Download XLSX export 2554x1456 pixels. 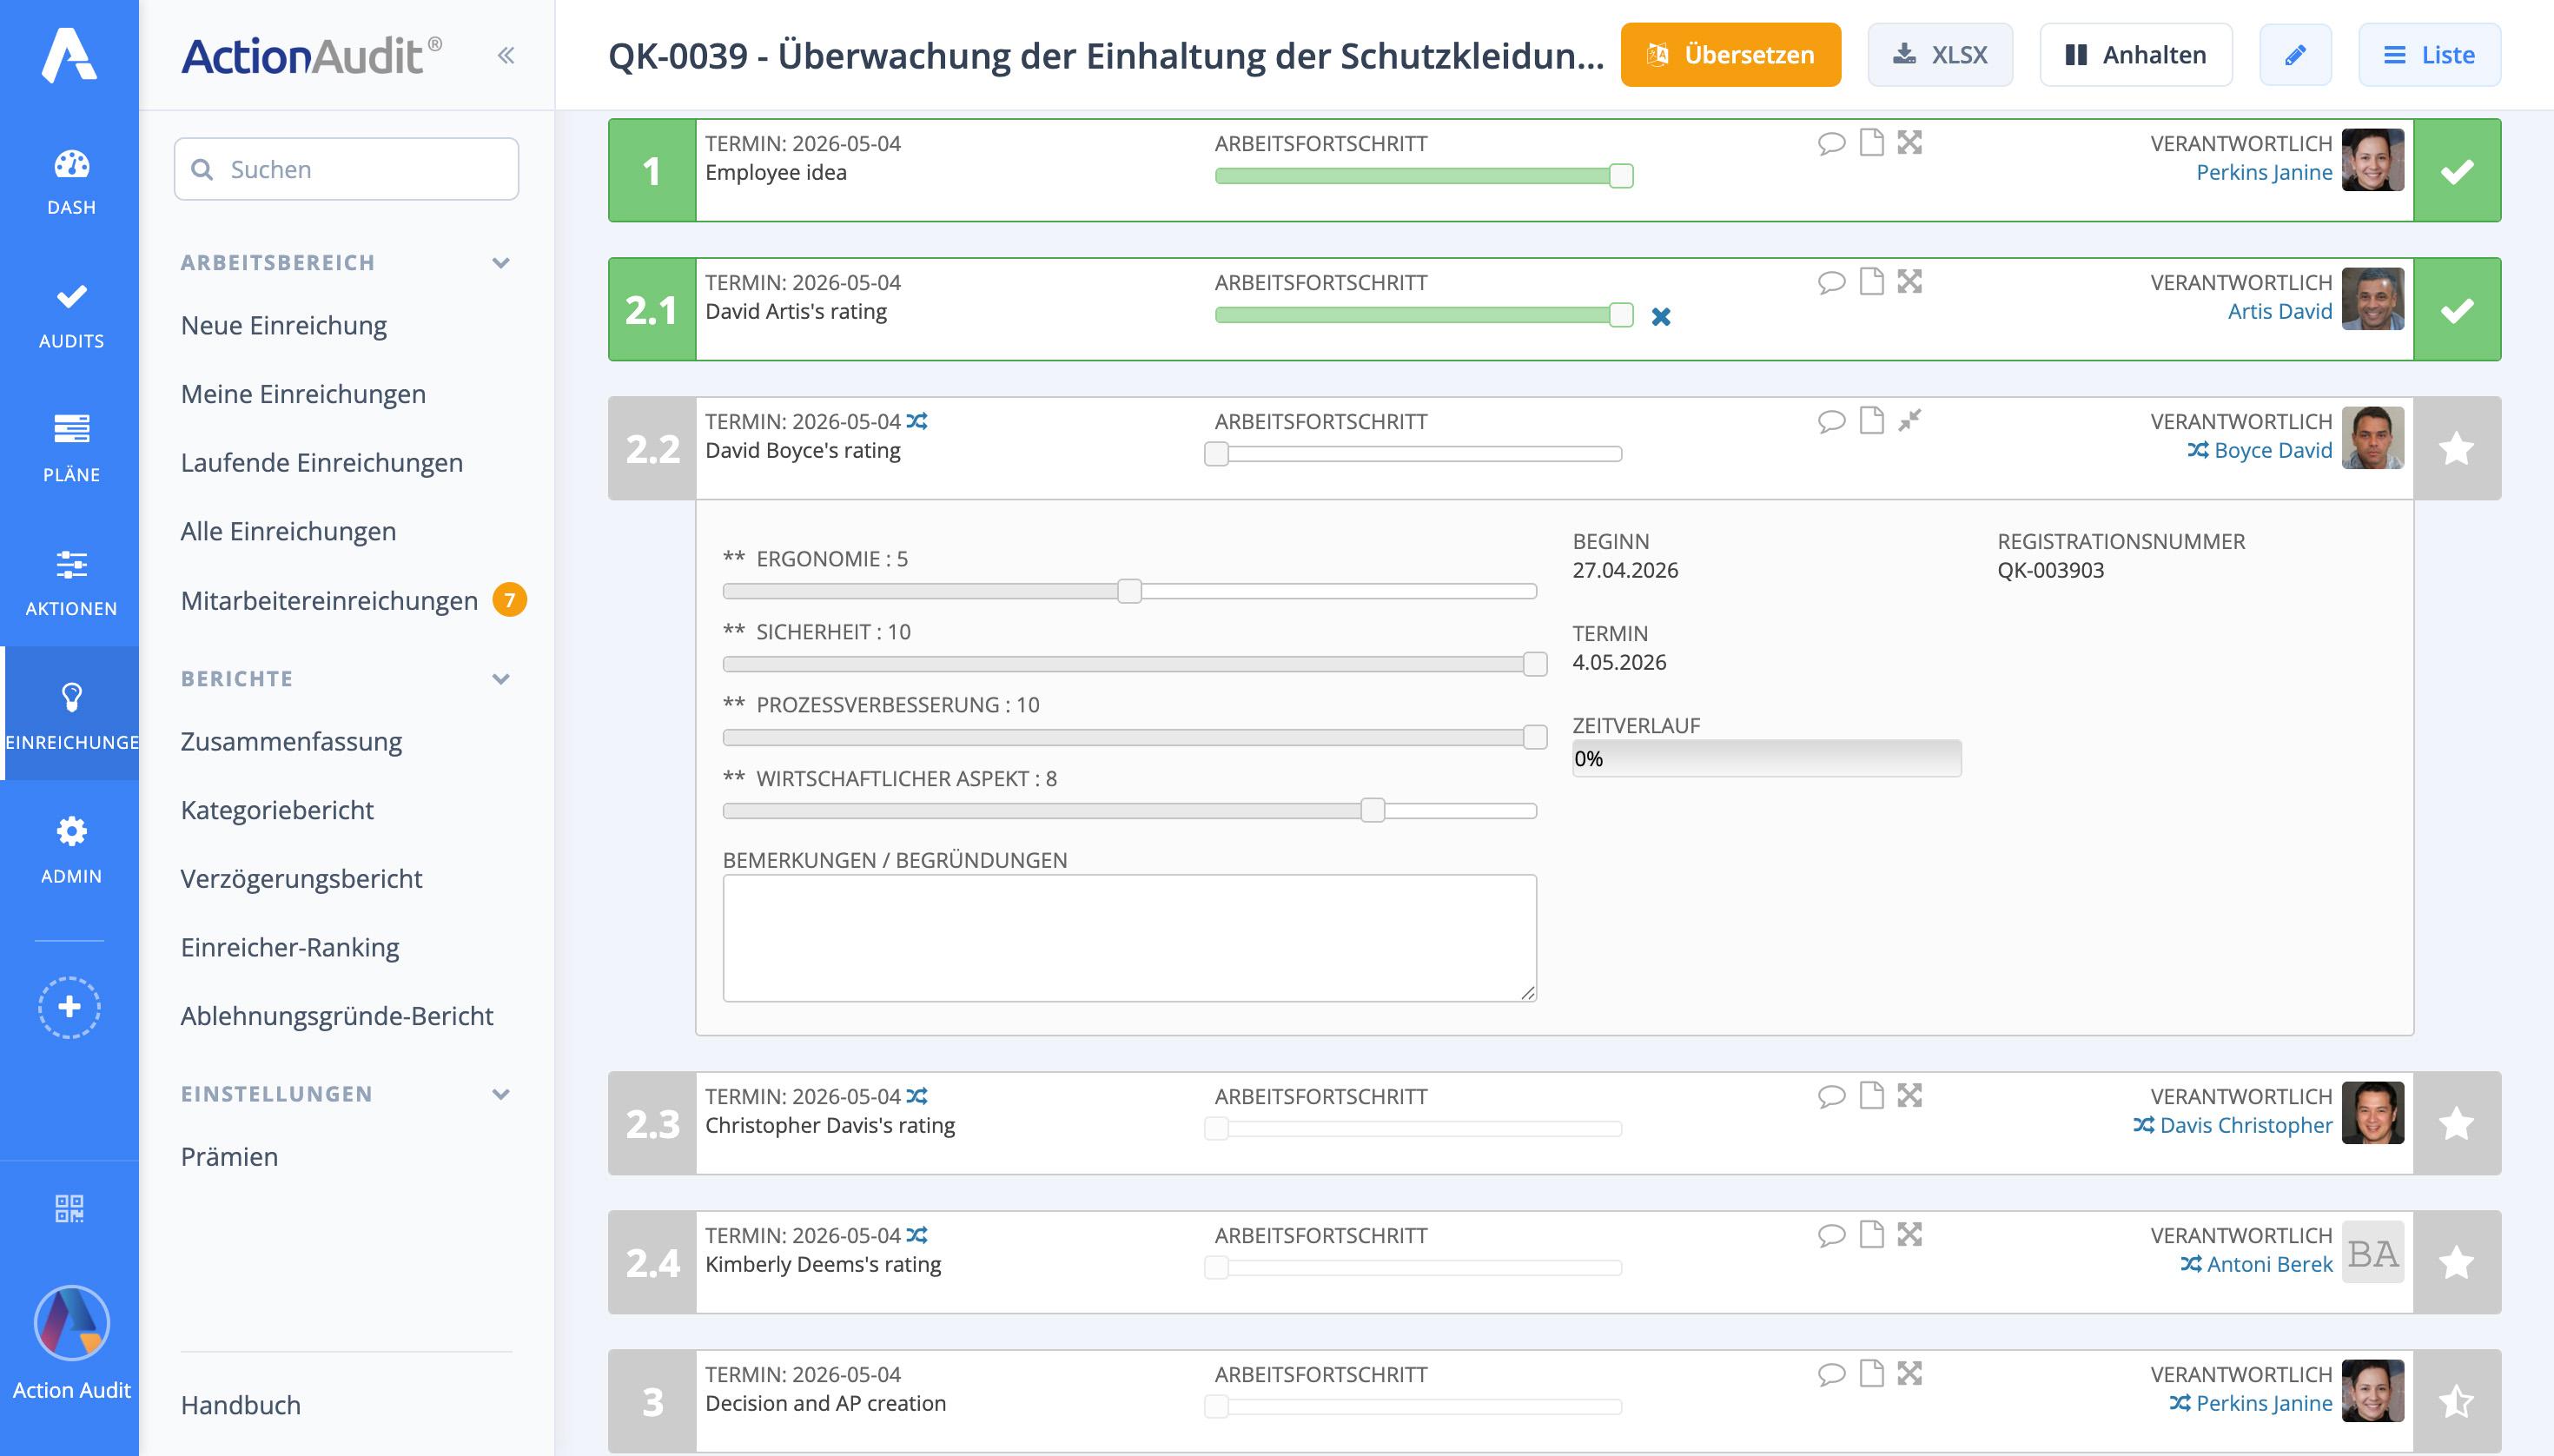click(x=1940, y=55)
